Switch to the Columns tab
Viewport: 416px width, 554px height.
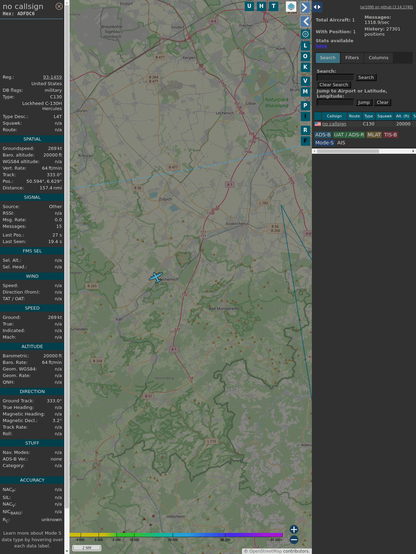tap(378, 58)
